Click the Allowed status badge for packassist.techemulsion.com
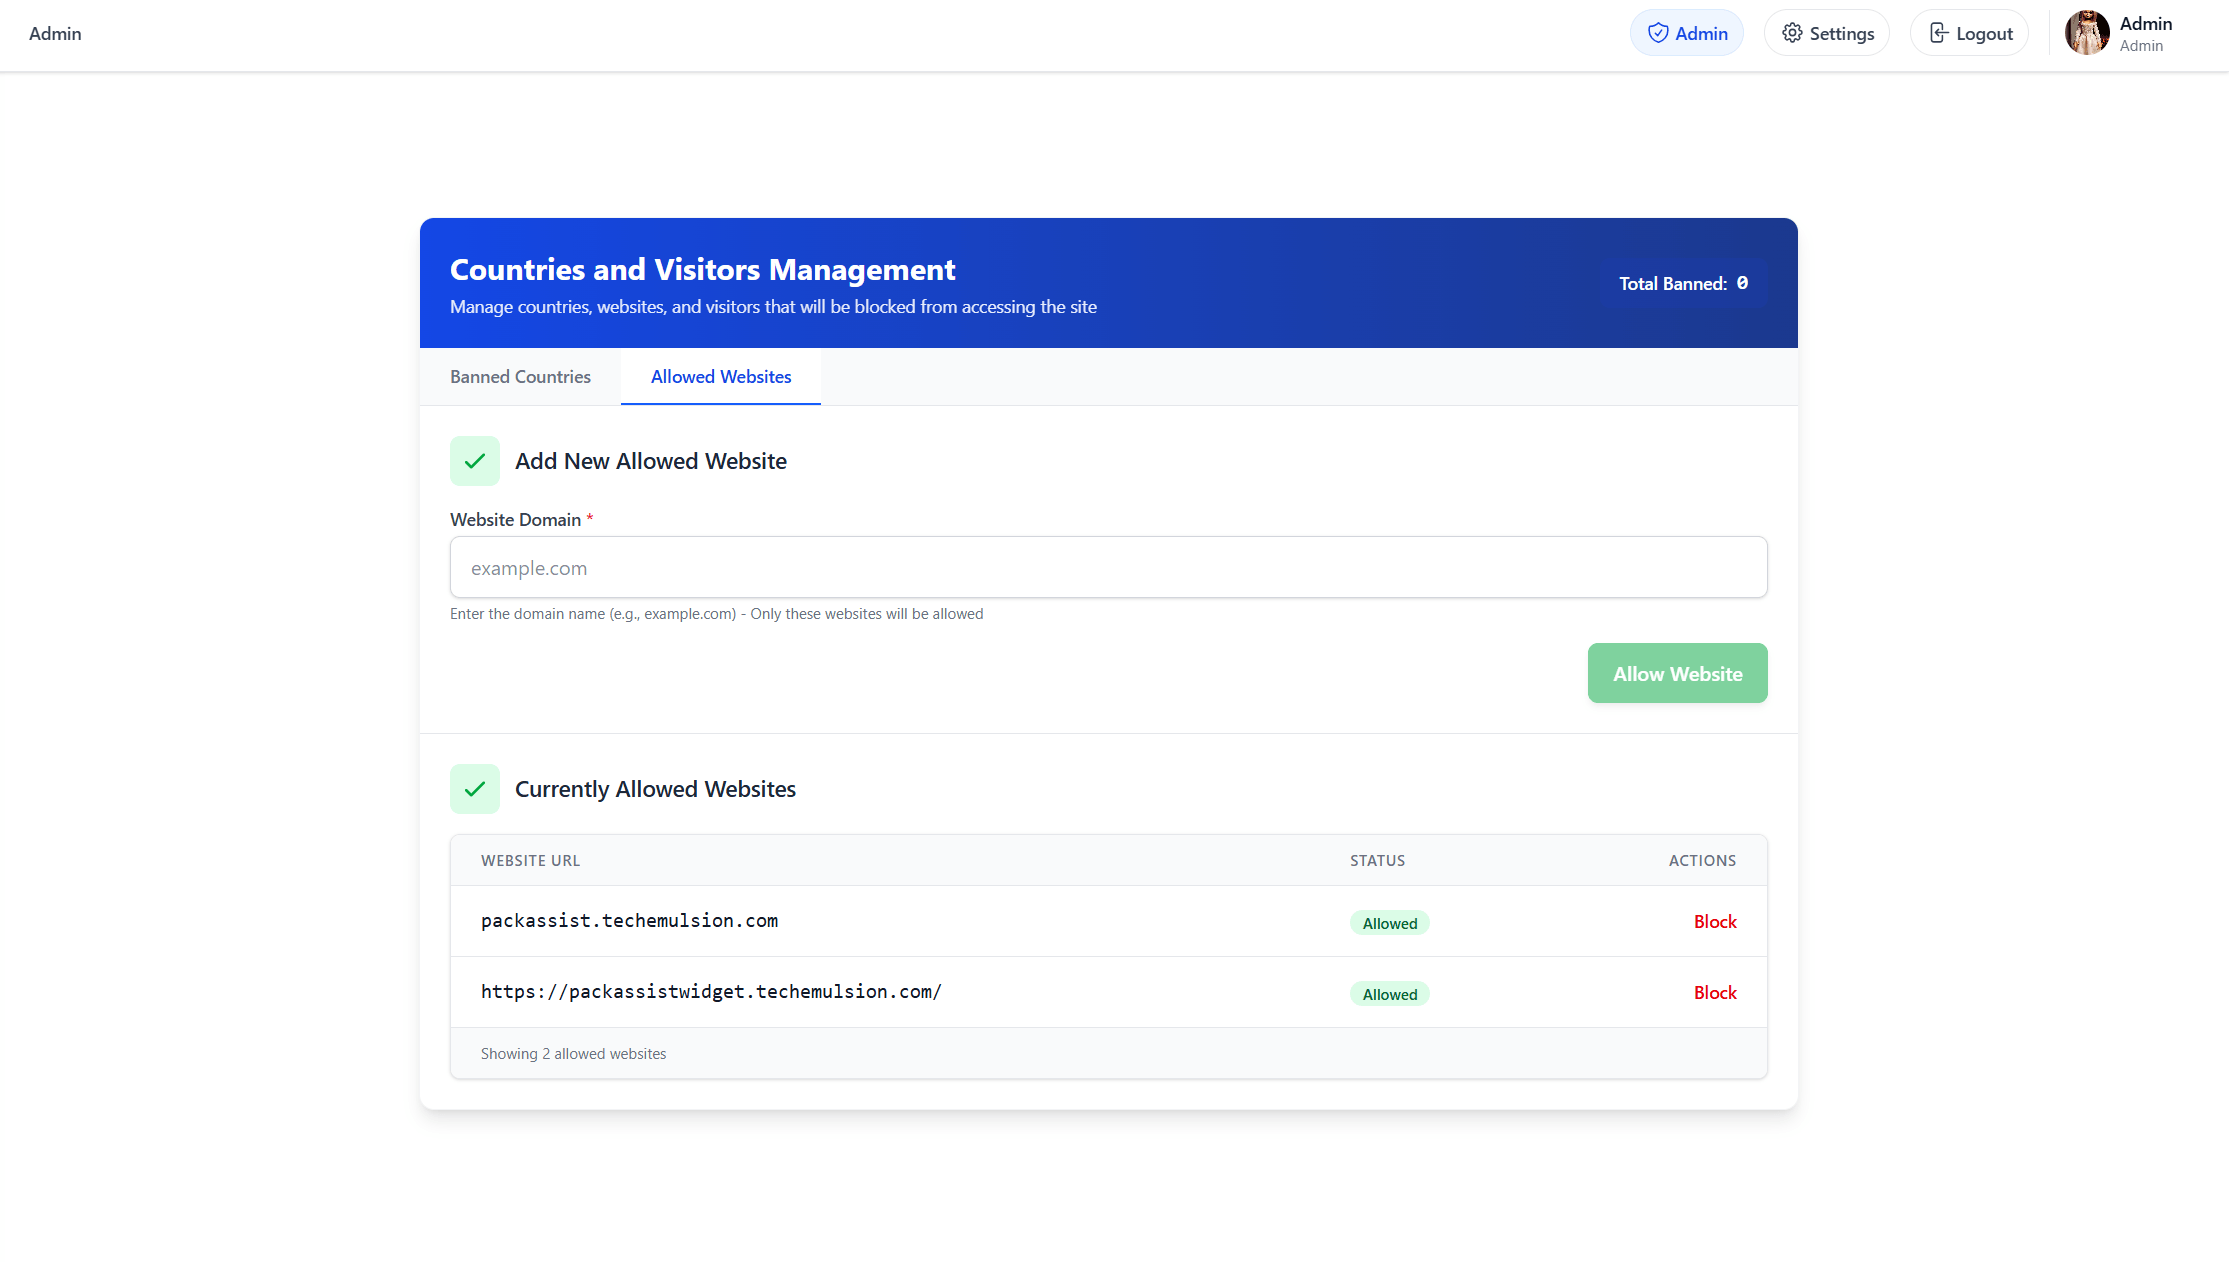The width and height of the screenshot is (2229, 1262). click(1389, 922)
